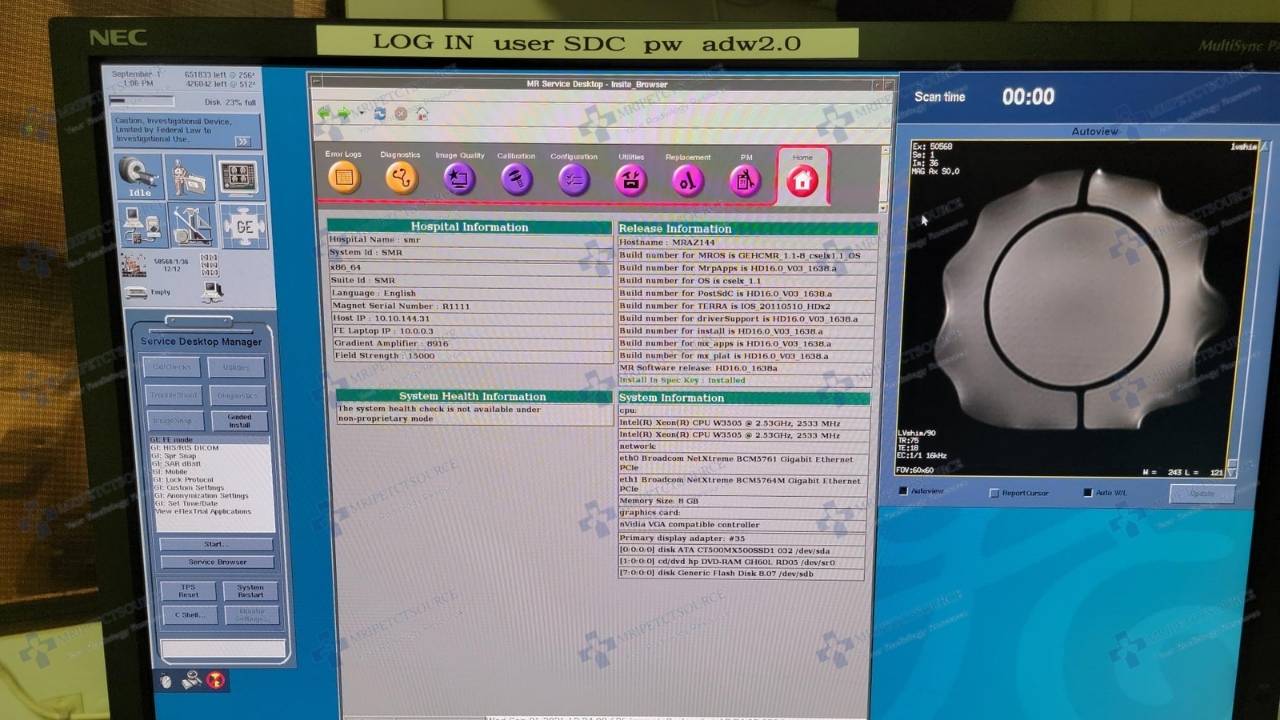Click the Start... button
The width and height of the screenshot is (1280, 720).
216,544
